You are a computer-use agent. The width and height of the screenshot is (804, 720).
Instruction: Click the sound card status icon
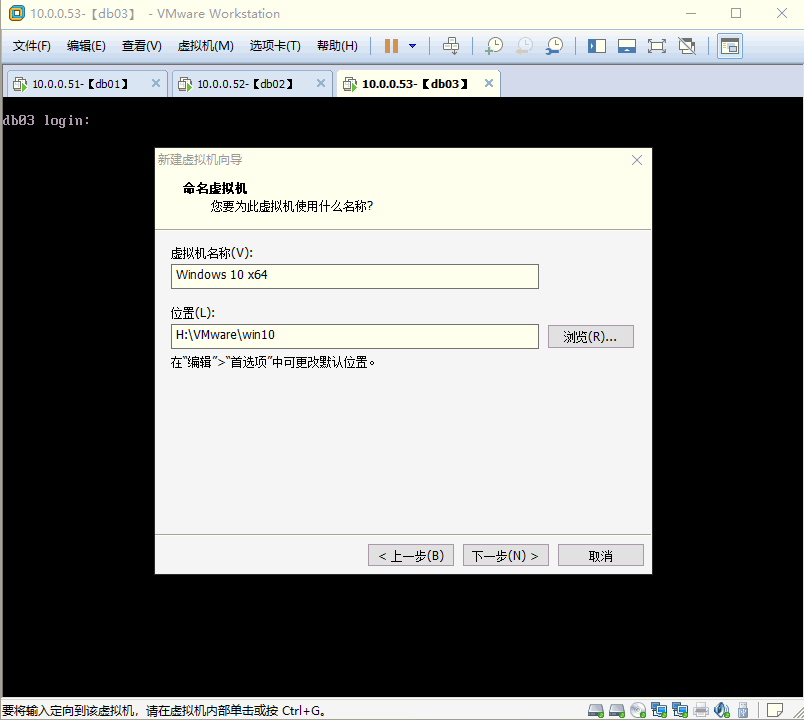(721, 710)
